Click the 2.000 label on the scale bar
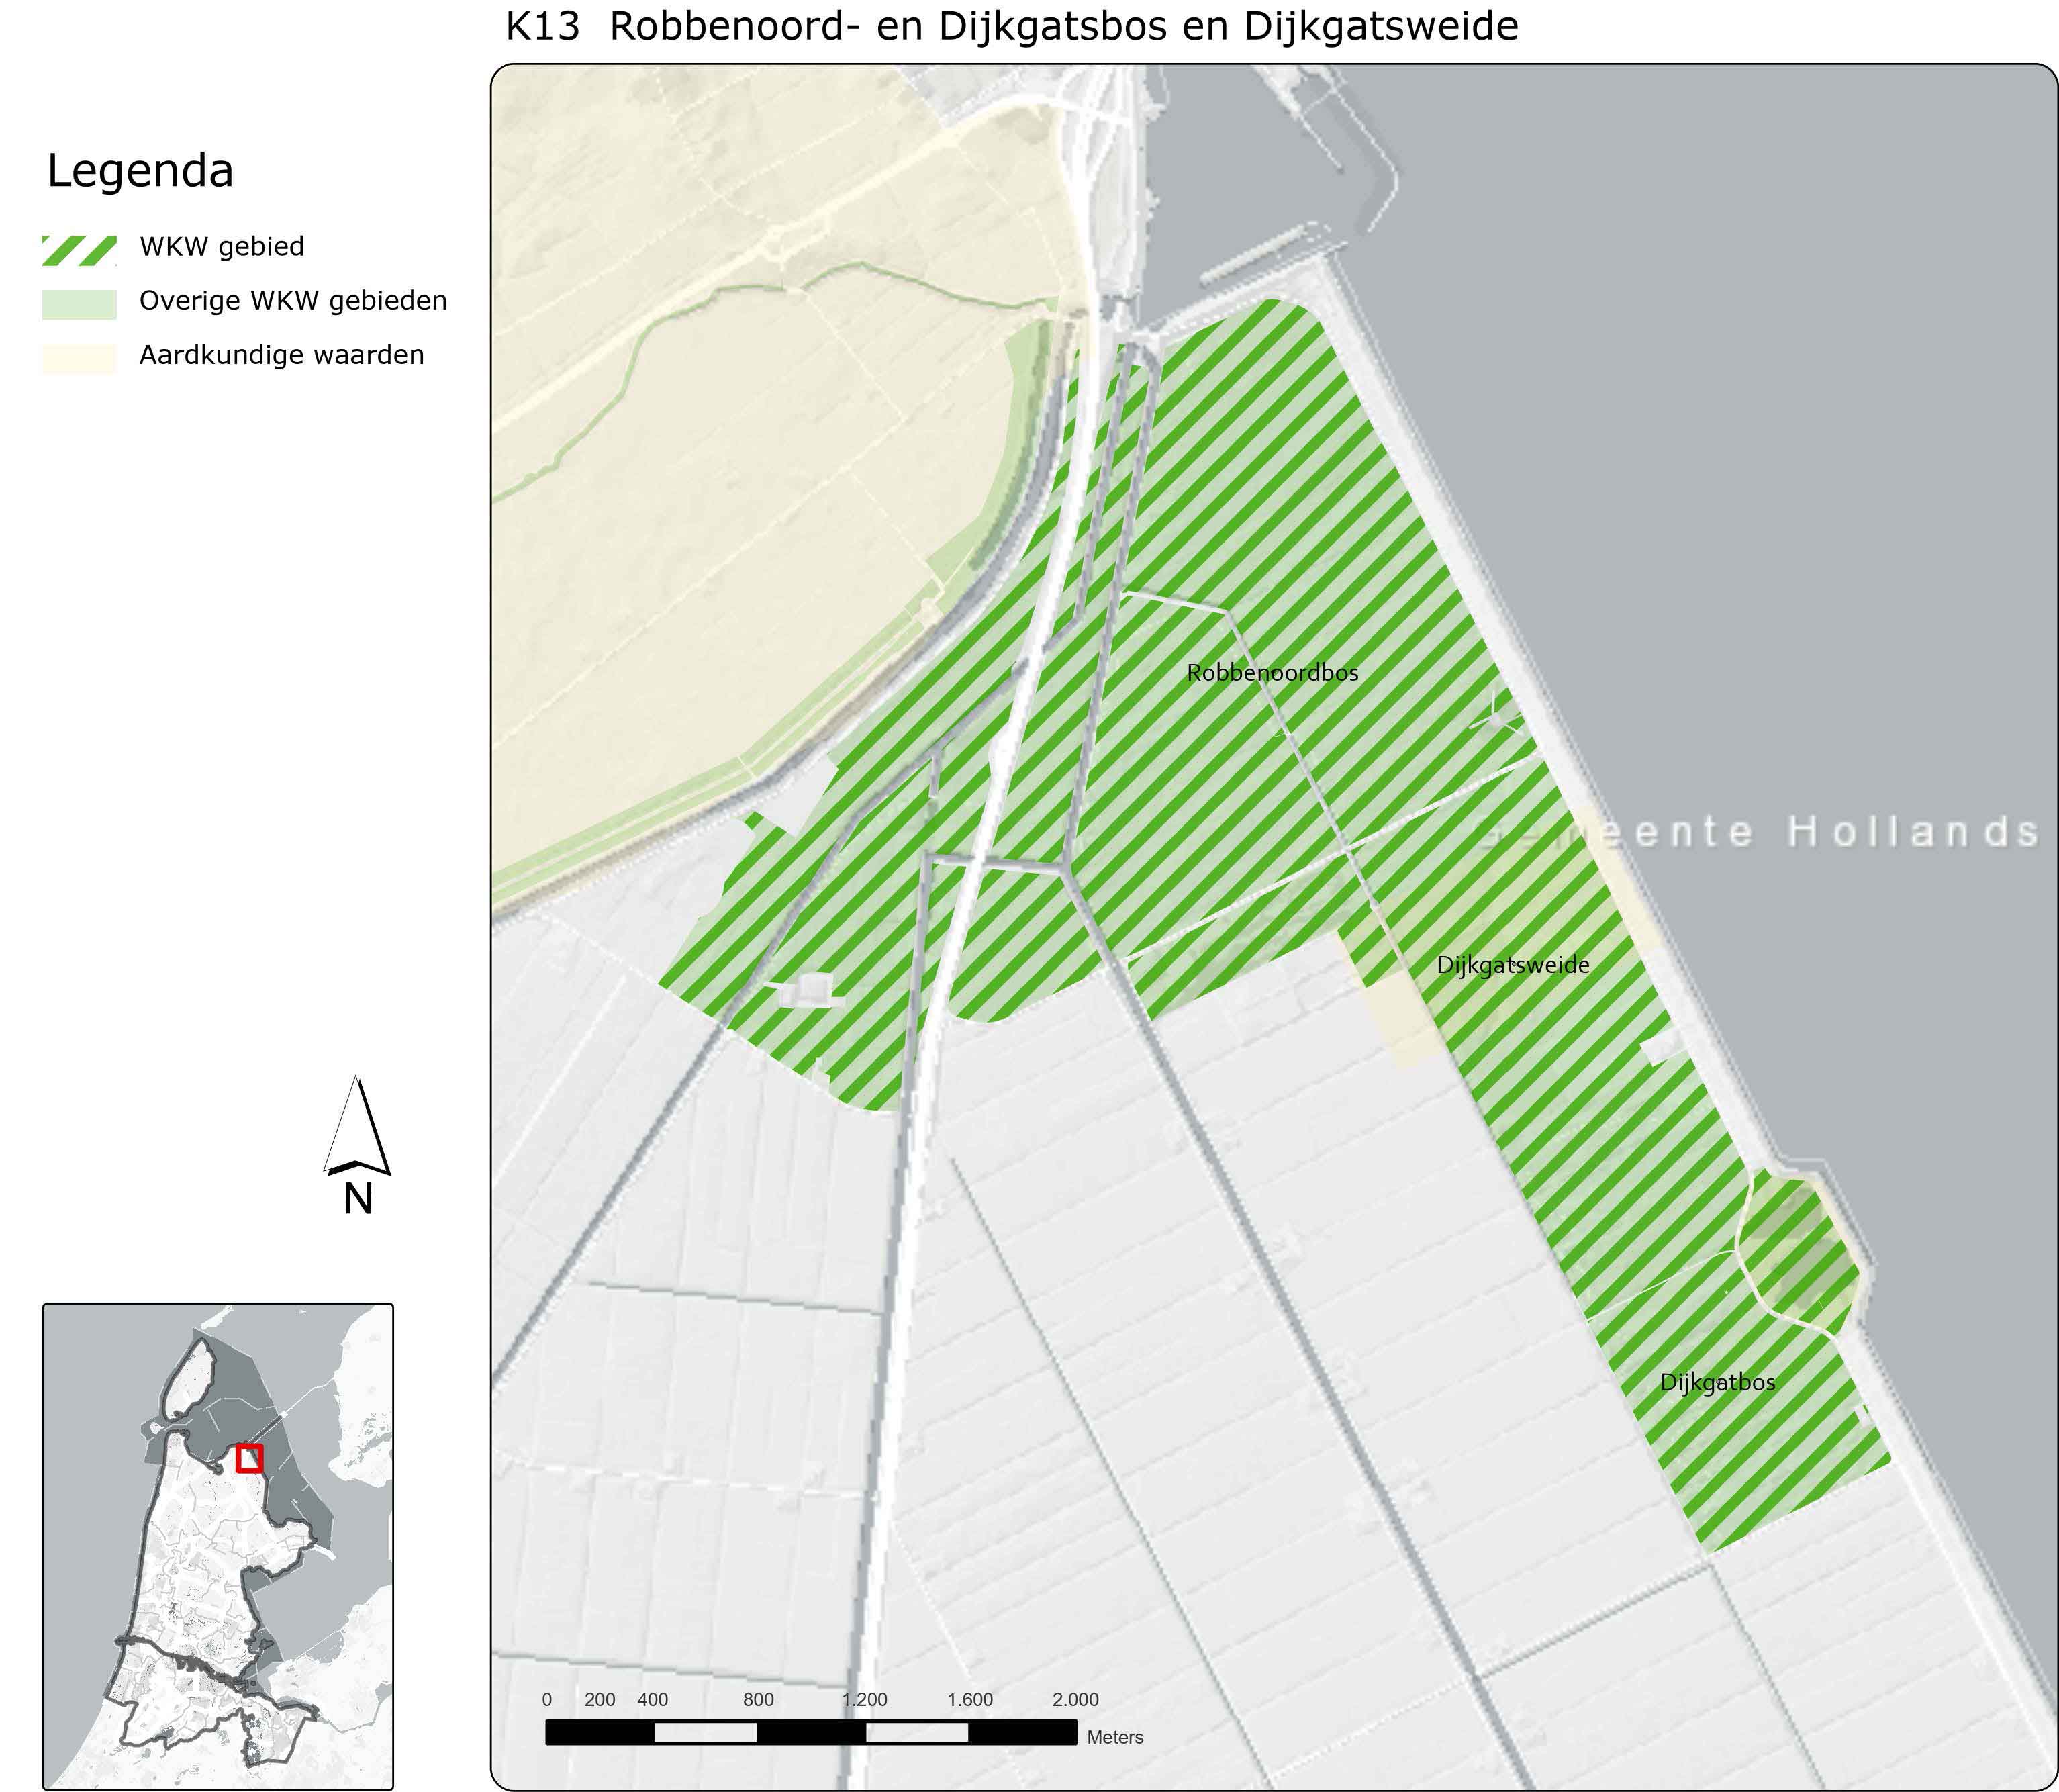Viewport: 2059px width, 1792px height. point(1075,1700)
